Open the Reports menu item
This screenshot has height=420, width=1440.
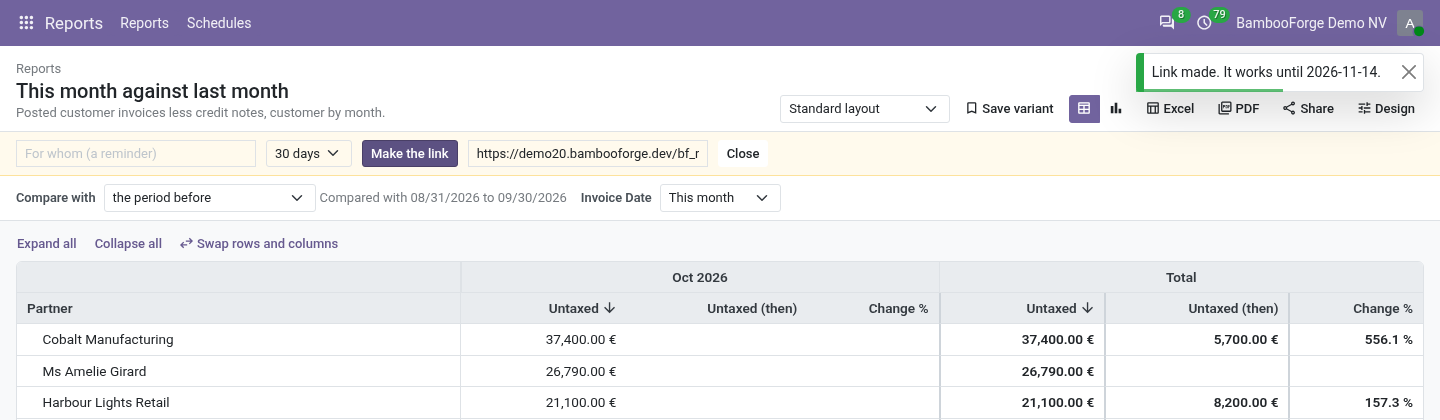pos(144,23)
